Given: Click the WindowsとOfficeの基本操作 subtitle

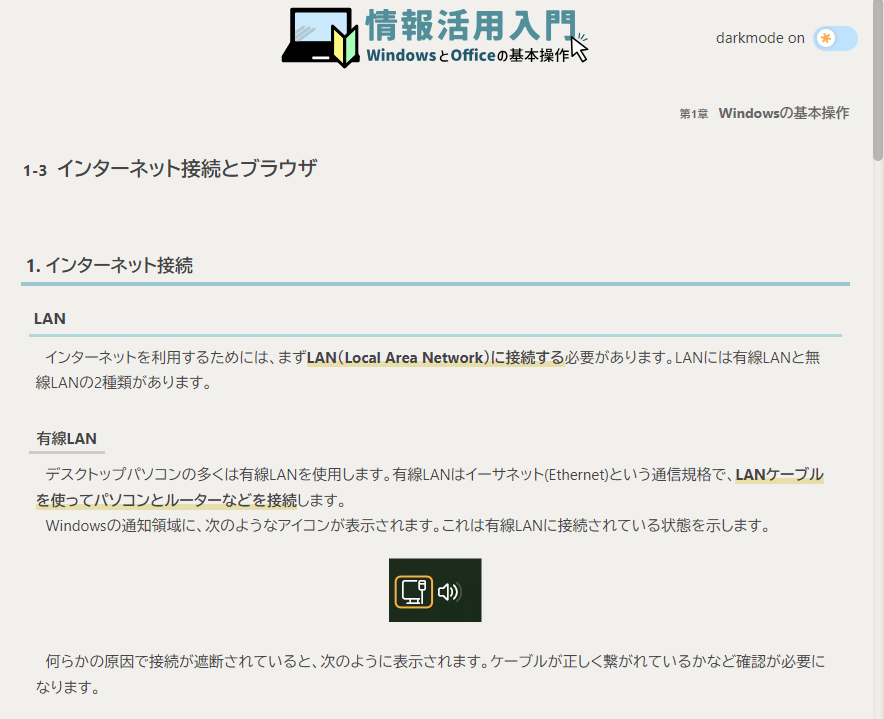Looking at the screenshot, I should (x=468, y=55).
